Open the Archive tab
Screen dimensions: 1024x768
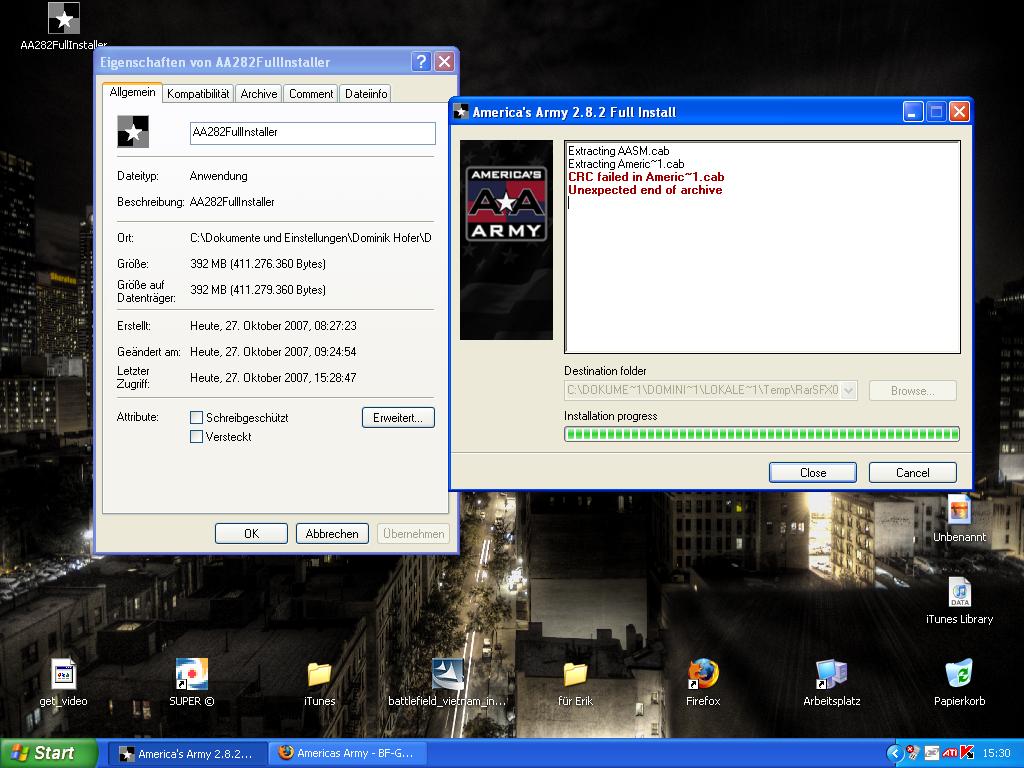click(x=259, y=94)
